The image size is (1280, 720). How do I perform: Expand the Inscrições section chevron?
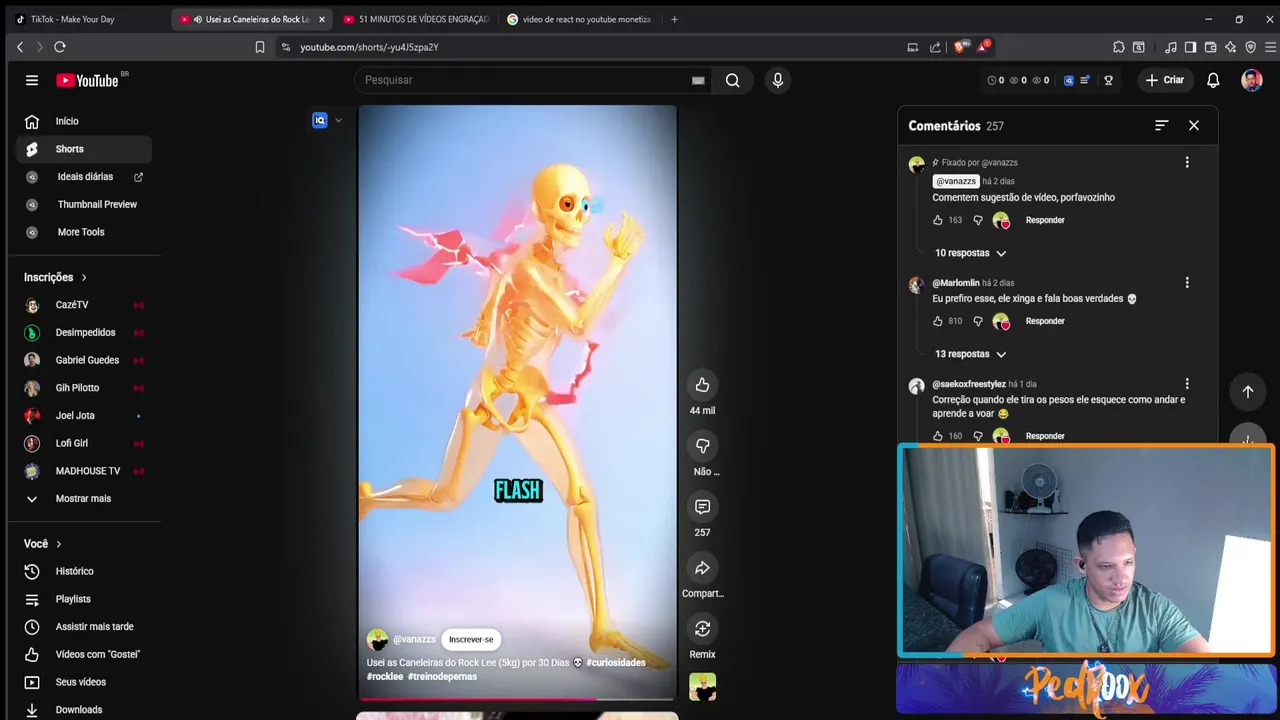(84, 278)
